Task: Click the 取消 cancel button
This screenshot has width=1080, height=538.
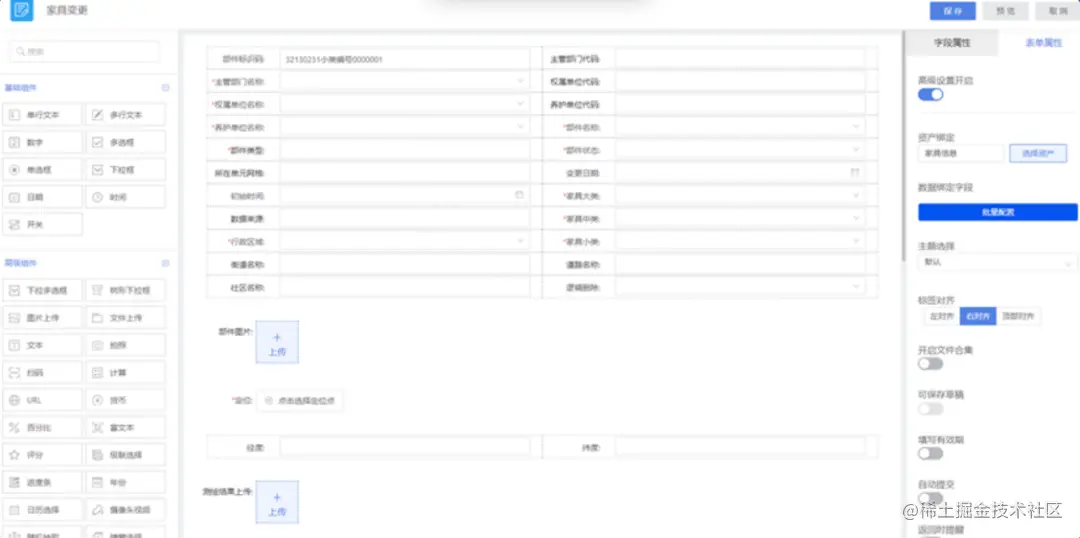Action: tap(1057, 11)
